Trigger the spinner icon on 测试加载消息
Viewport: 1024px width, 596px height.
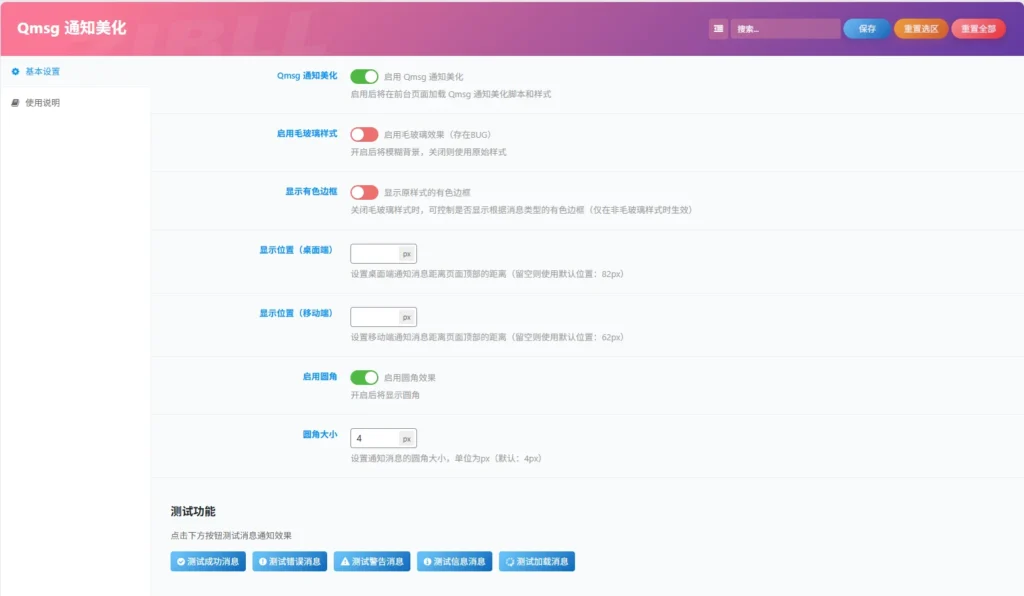(509, 562)
